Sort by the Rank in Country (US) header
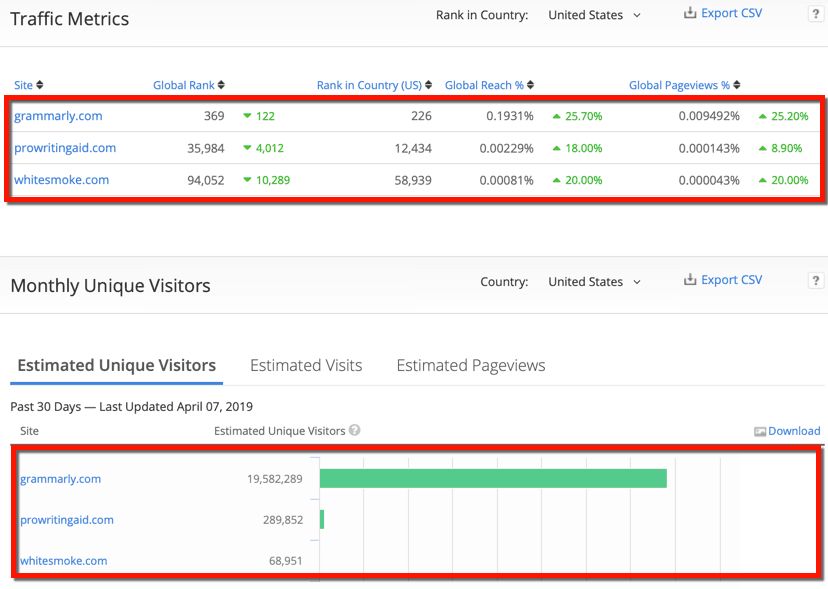 [x=369, y=85]
